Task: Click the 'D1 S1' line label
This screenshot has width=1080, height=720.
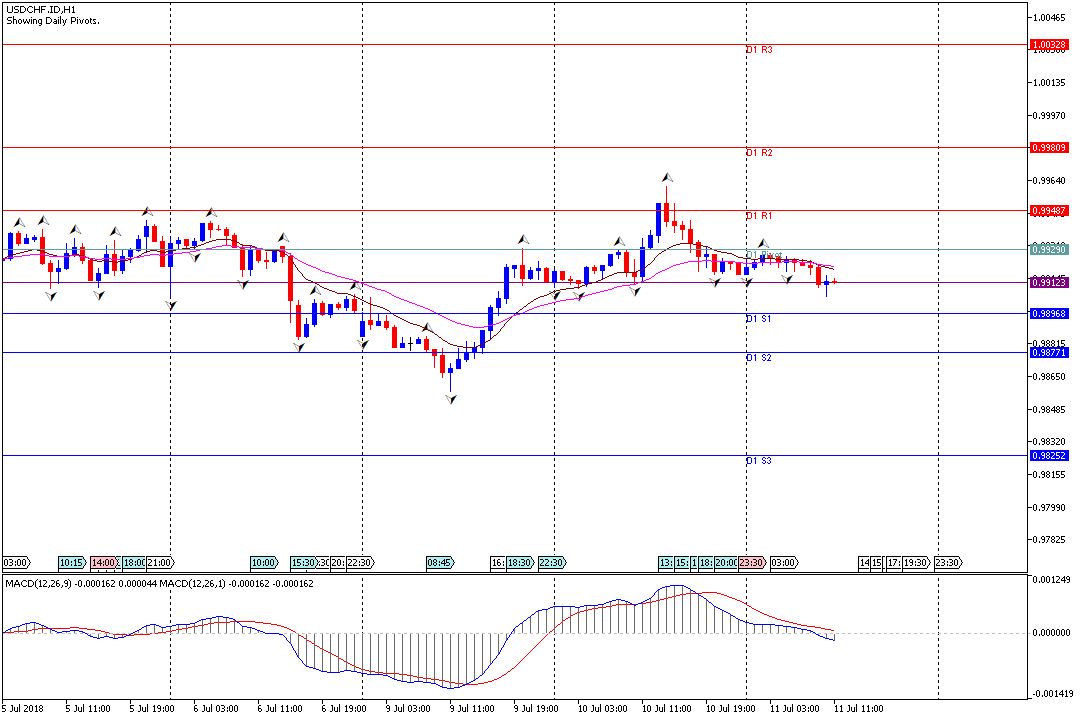Action: coord(759,319)
